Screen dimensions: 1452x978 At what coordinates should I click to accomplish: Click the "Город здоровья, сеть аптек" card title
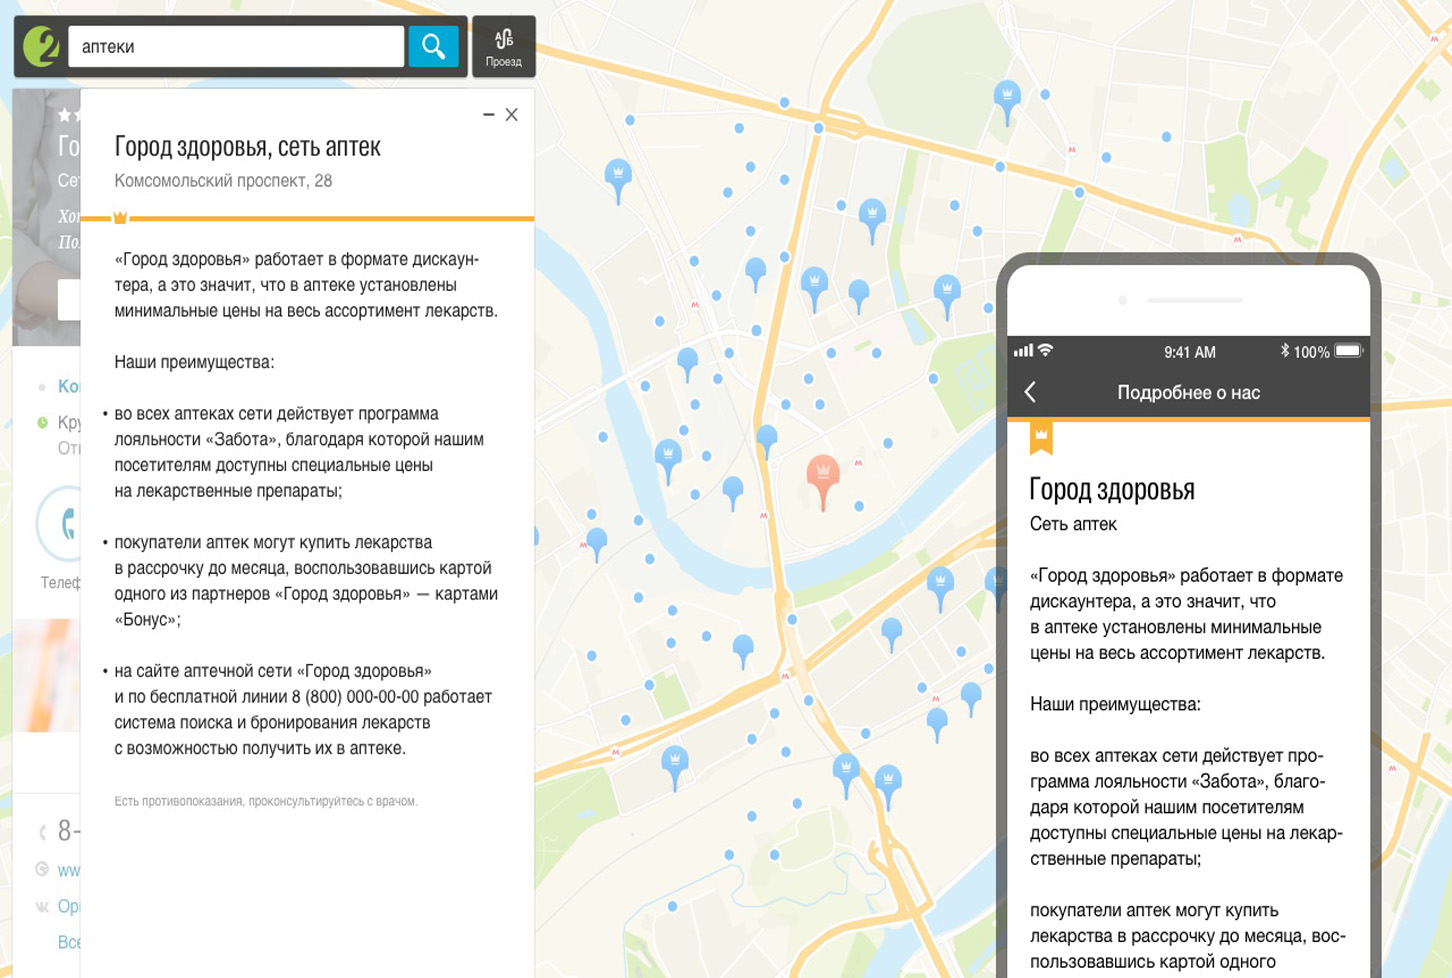point(247,147)
